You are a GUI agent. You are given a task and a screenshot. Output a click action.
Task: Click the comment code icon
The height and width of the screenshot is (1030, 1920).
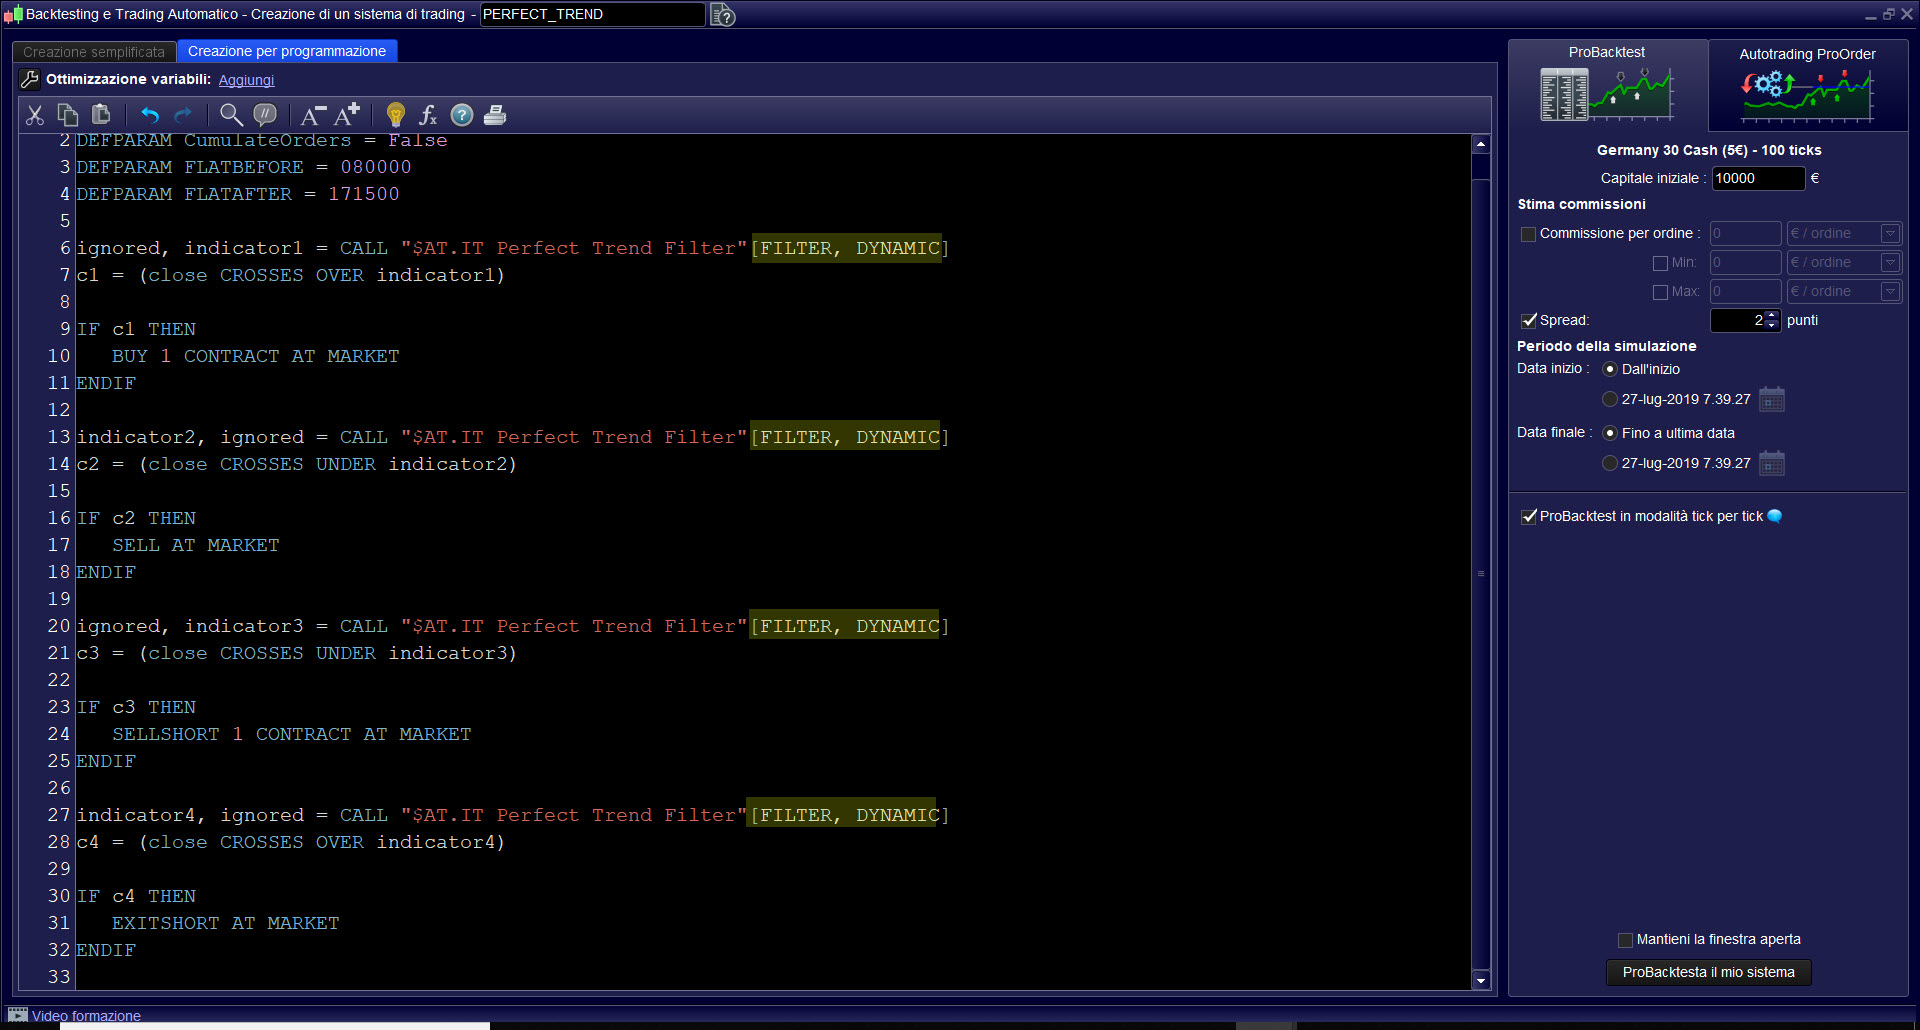click(x=265, y=115)
